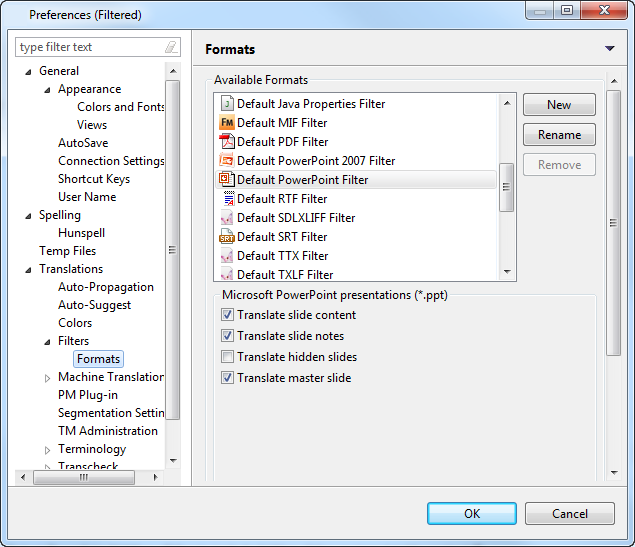Viewport: 635px width, 547px height.
Task: Click the formats list scrollbar thumb
Action: click(x=506, y=187)
